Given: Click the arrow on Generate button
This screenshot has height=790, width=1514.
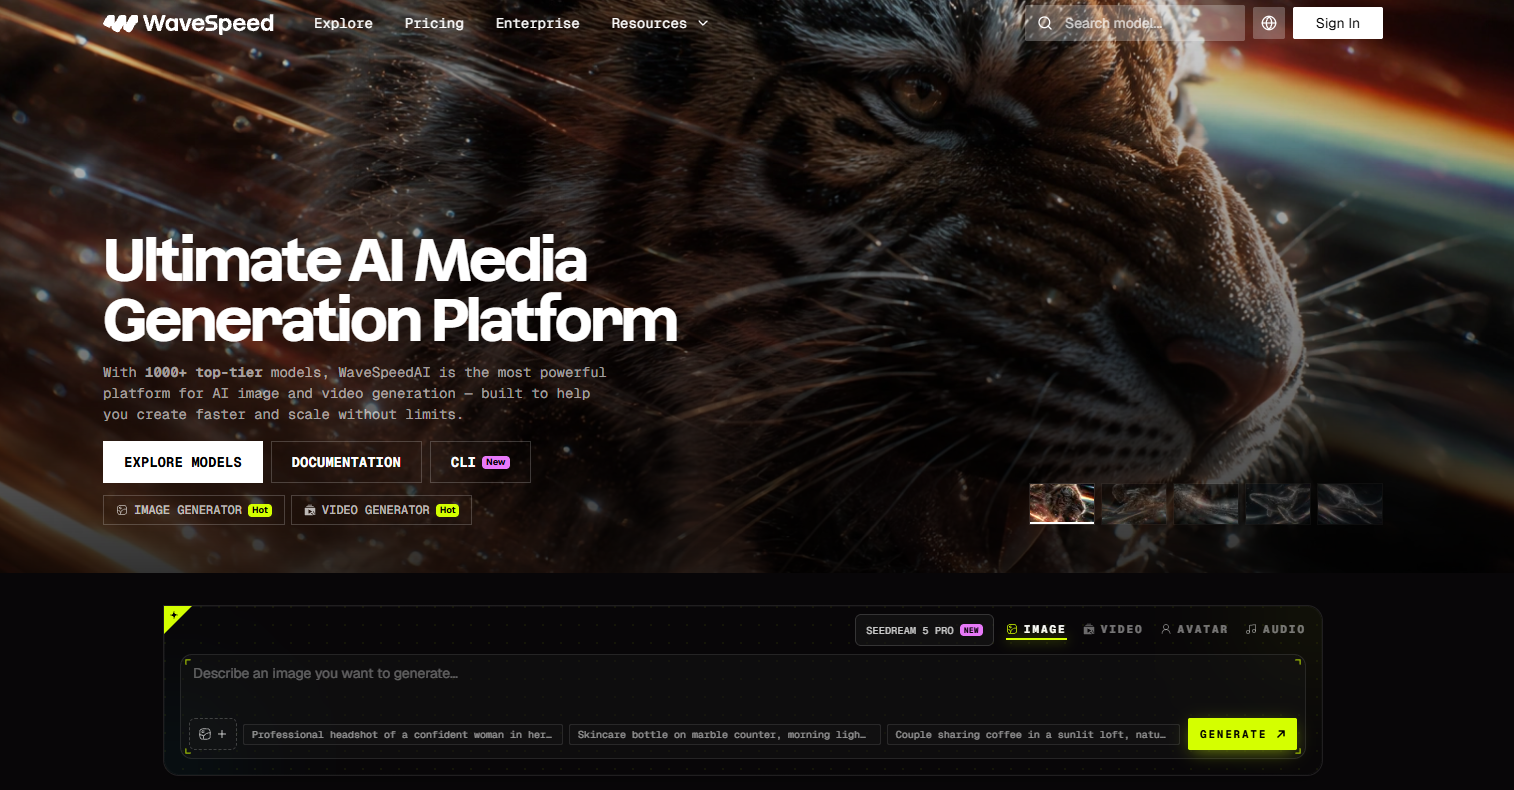Looking at the screenshot, I should coord(1281,734).
